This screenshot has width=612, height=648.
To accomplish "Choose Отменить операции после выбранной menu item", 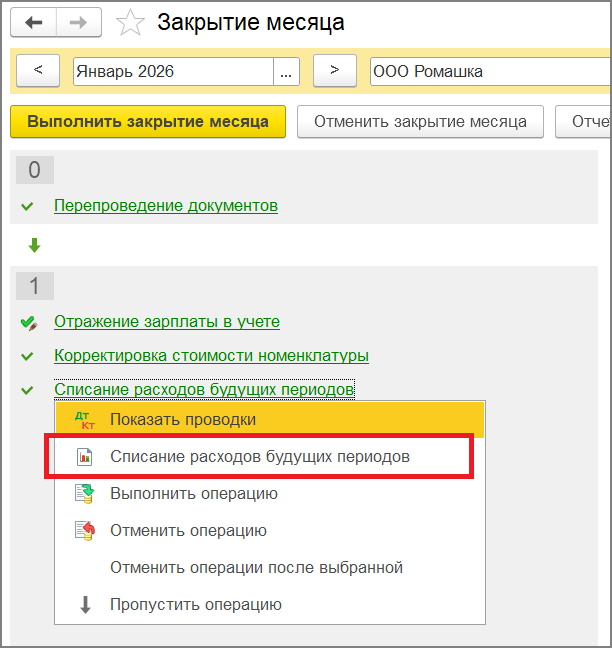I will [x=256, y=568].
